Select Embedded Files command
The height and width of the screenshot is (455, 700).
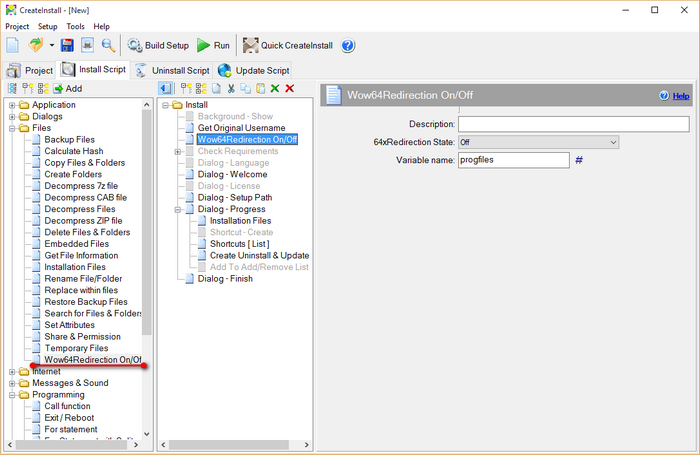[x=76, y=244]
